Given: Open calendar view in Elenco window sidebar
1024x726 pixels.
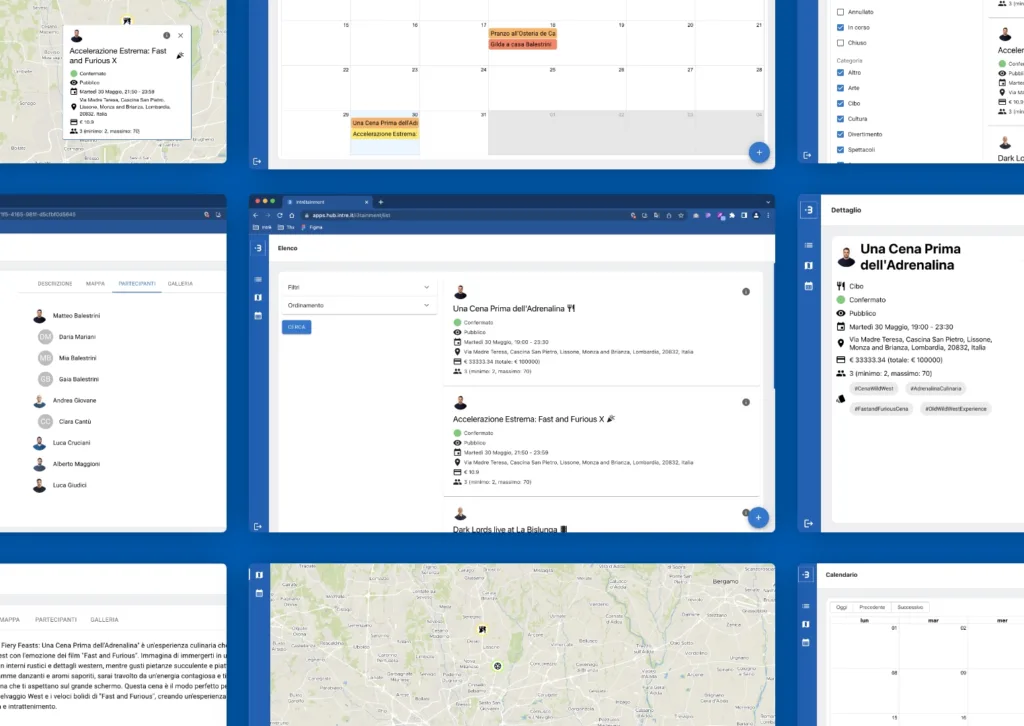Looking at the screenshot, I should [258, 315].
